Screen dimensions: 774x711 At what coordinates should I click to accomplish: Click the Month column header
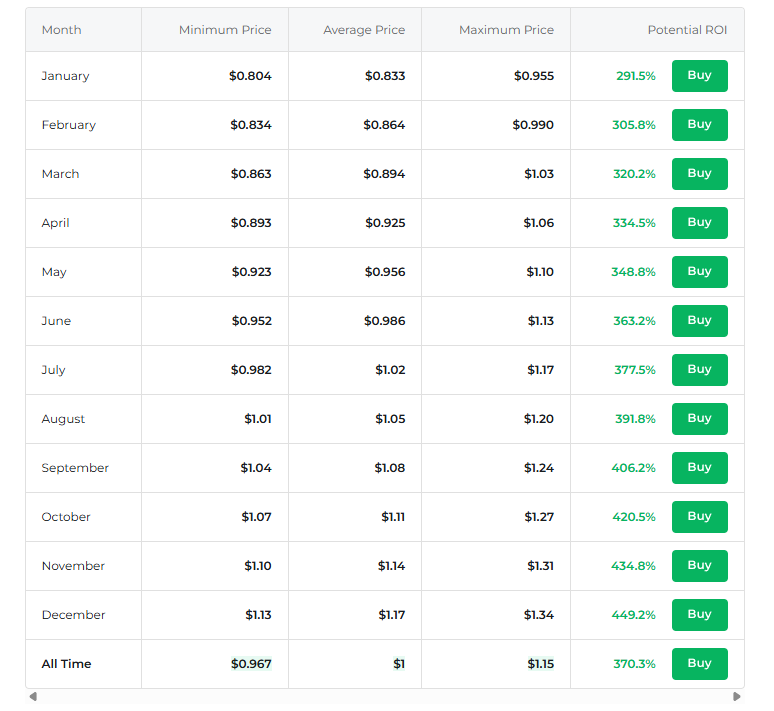coord(62,30)
